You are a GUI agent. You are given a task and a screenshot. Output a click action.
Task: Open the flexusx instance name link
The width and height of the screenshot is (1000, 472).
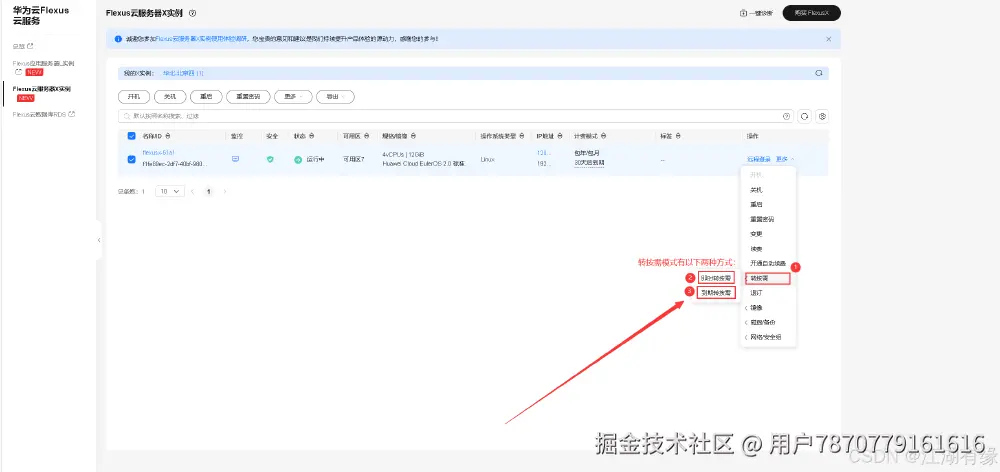[158, 153]
